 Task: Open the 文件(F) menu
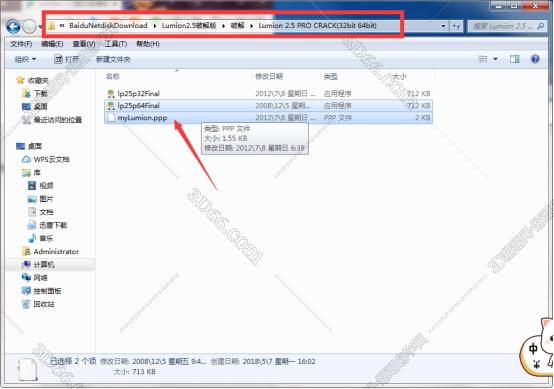21,44
